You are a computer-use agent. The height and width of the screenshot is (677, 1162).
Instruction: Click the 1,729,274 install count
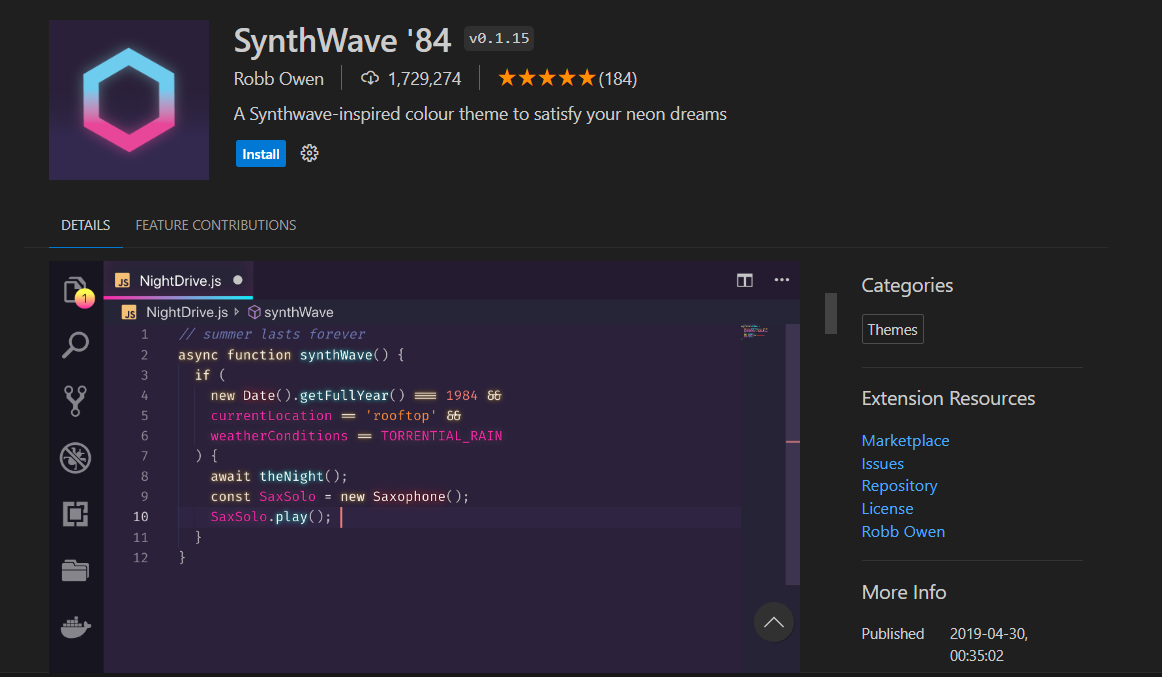click(424, 79)
